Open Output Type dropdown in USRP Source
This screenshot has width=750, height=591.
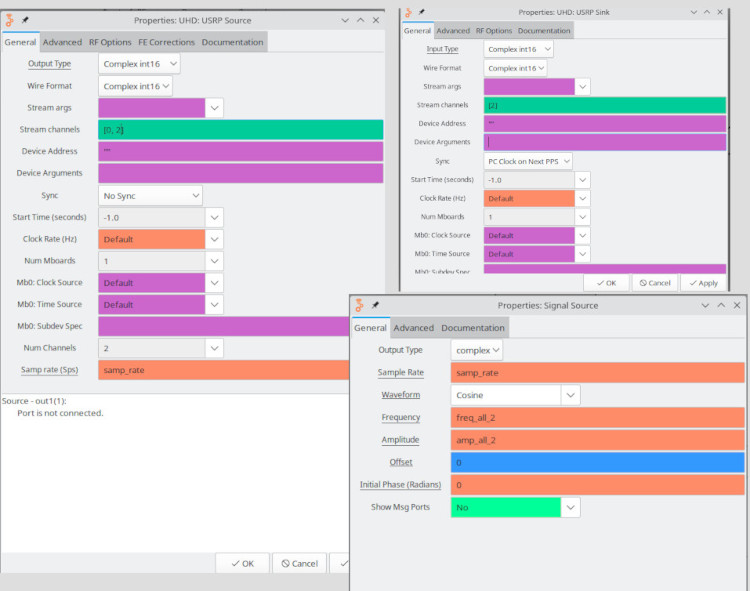click(x=140, y=64)
